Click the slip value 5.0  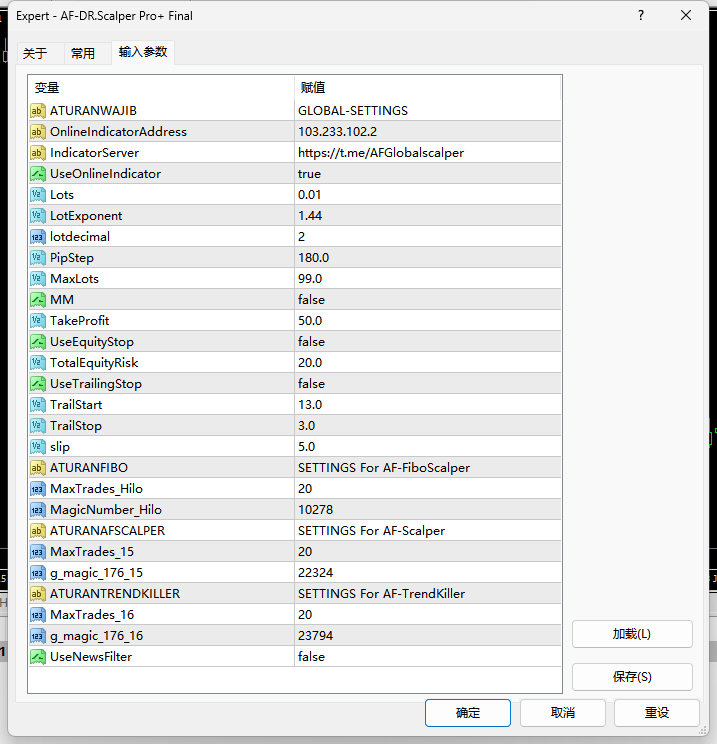pos(307,446)
